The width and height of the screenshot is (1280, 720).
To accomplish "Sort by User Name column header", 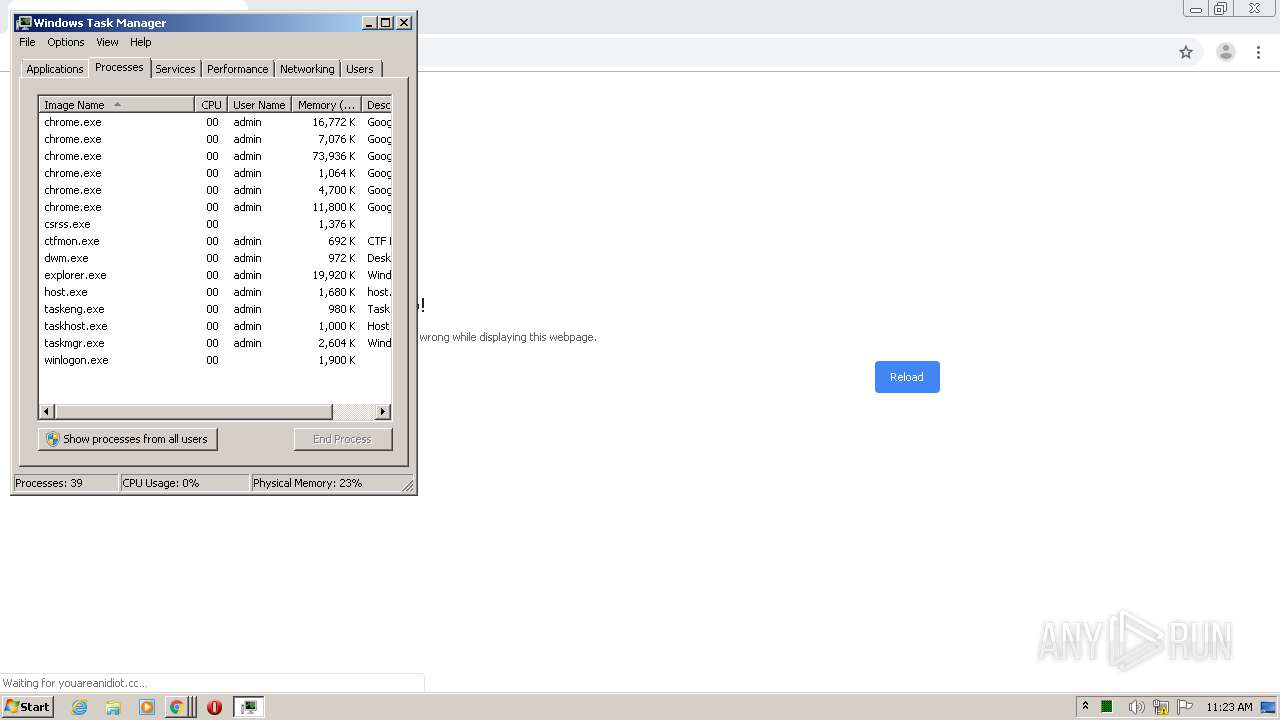I will 259,105.
